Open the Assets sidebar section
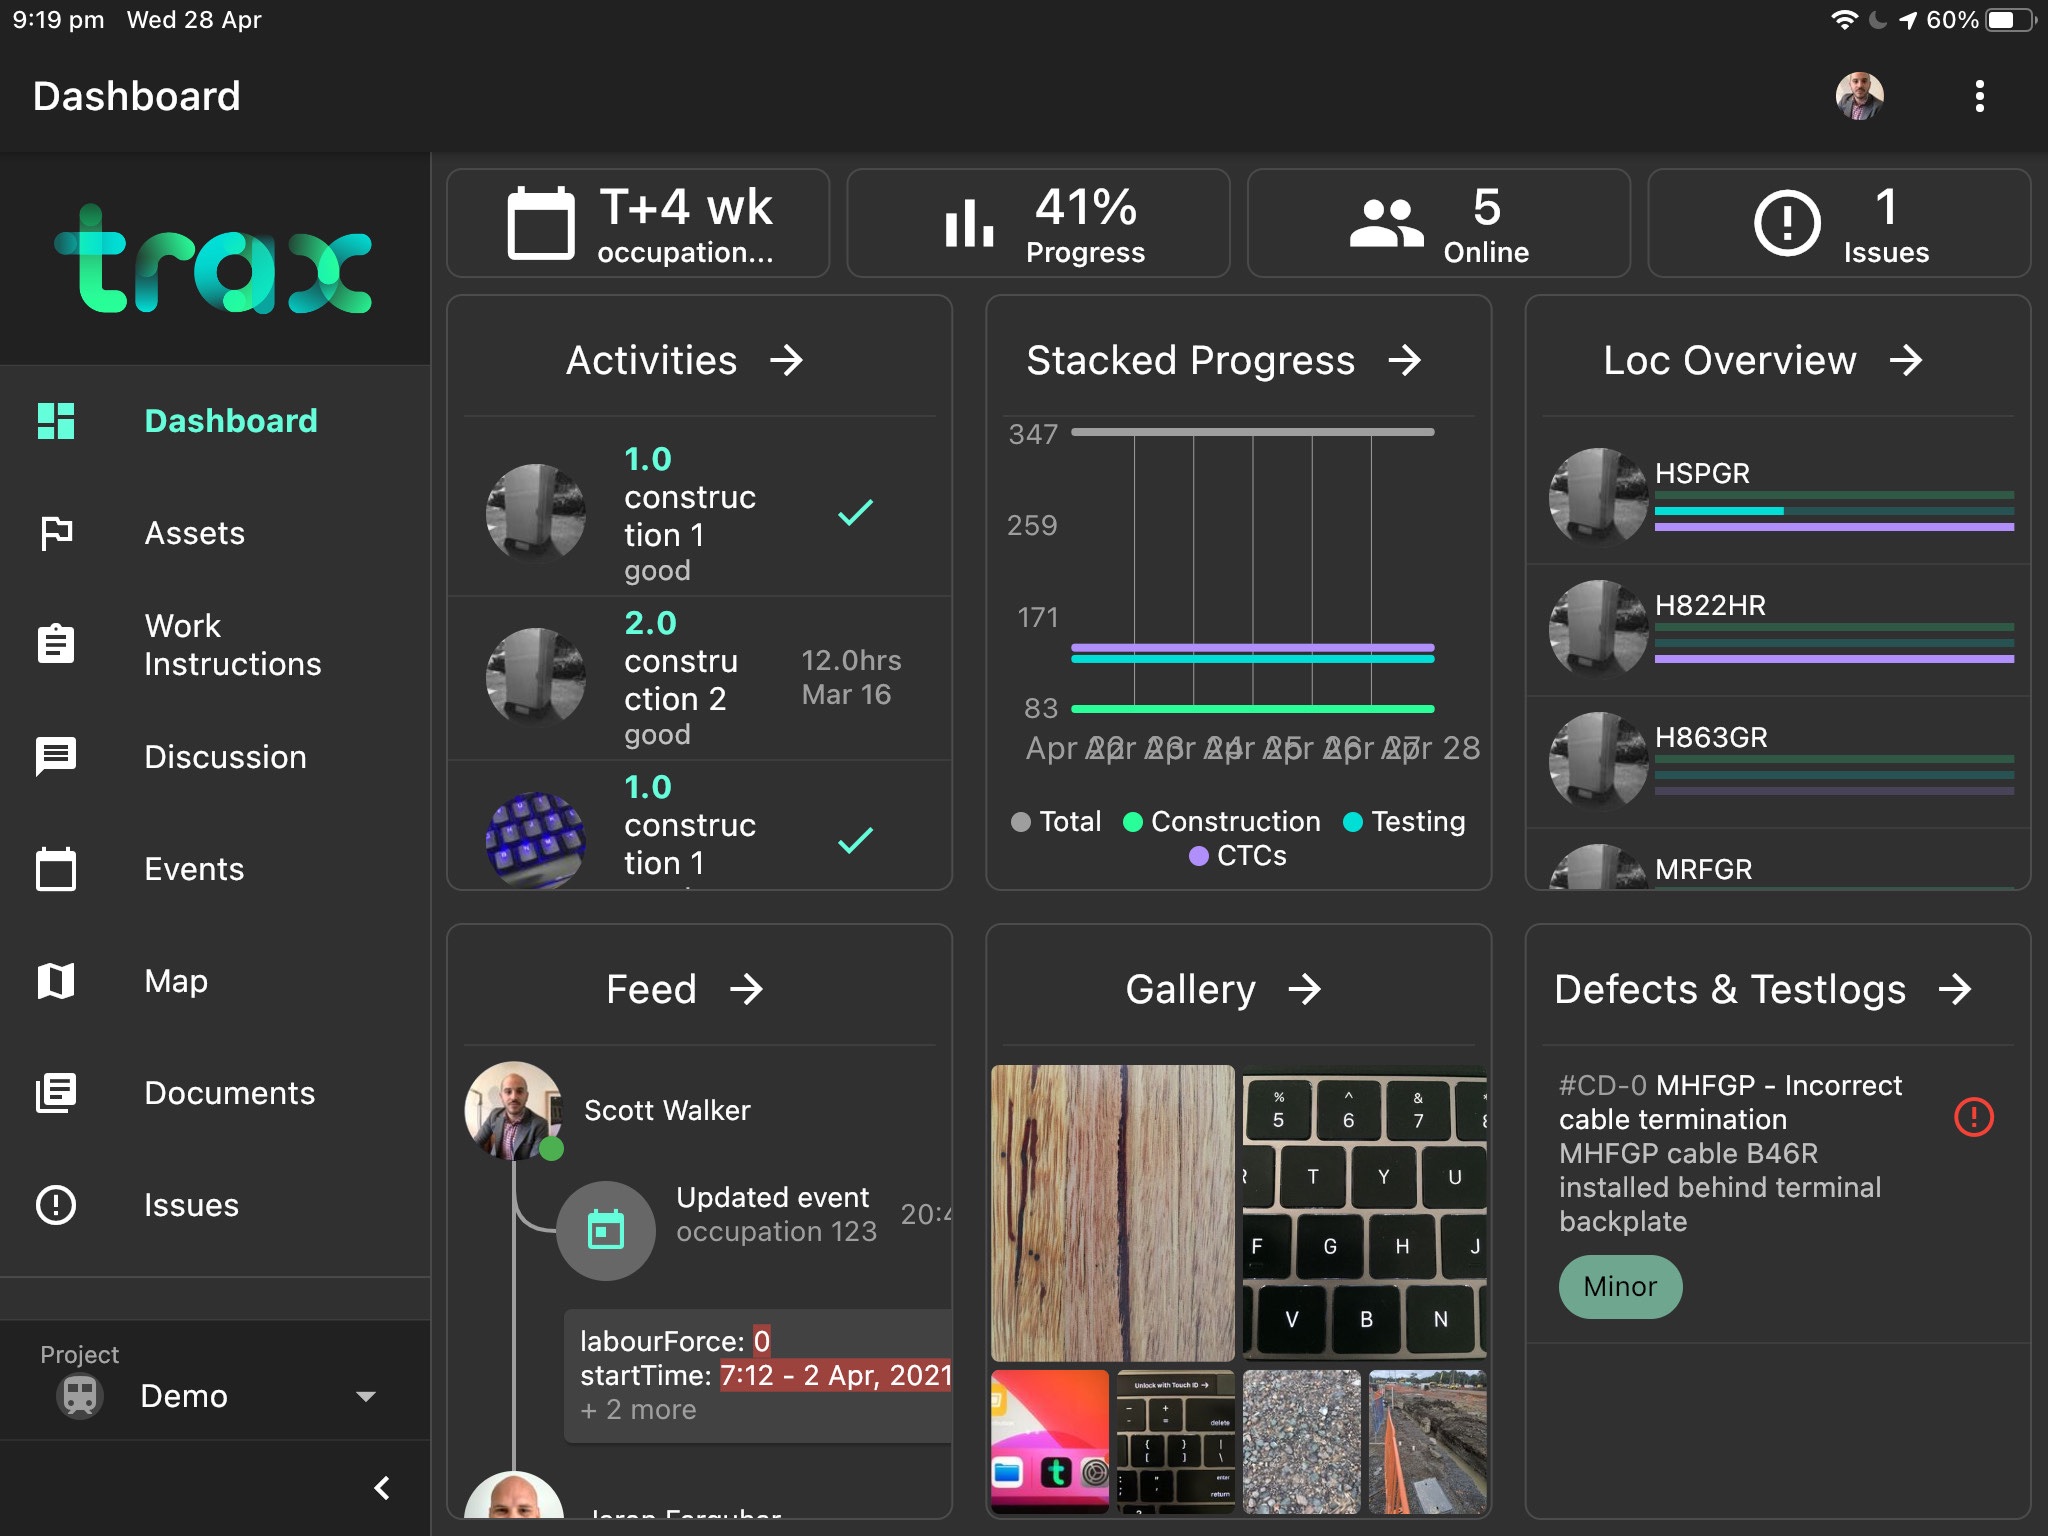This screenshot has height=1536, width=2048. [192, 532]
